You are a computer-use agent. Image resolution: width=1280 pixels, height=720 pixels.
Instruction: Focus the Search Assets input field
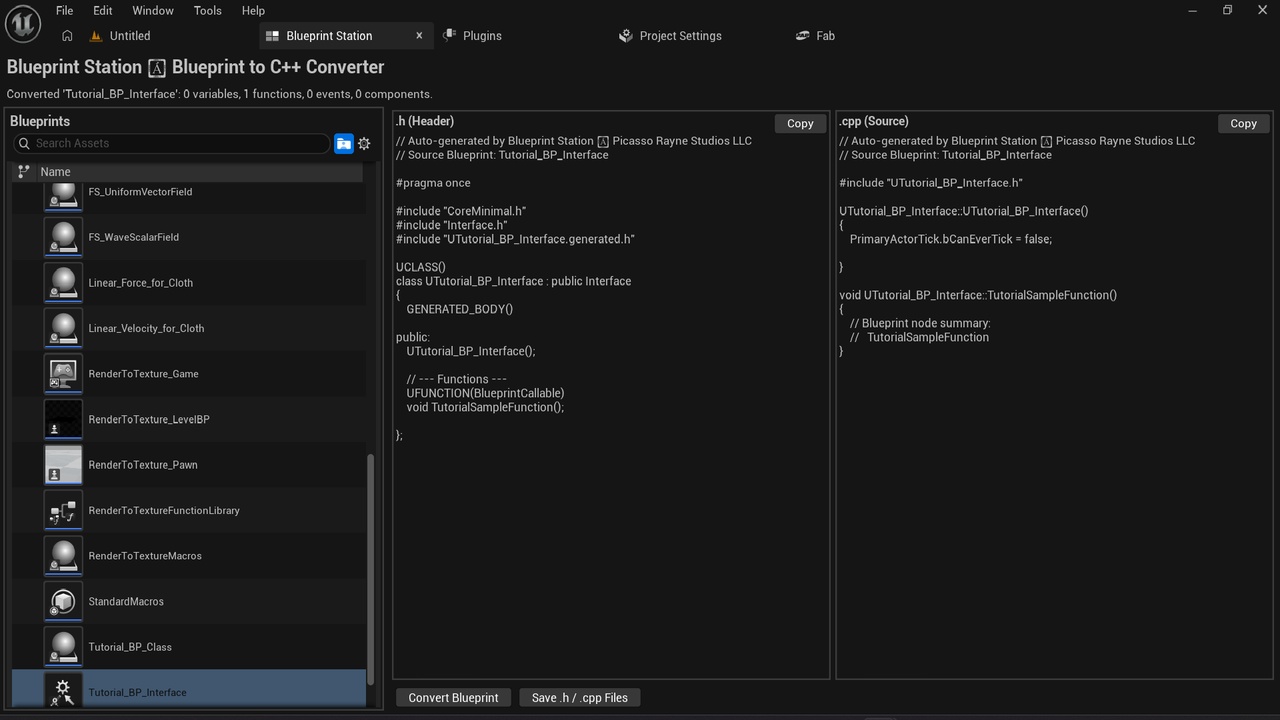(172, 144)
